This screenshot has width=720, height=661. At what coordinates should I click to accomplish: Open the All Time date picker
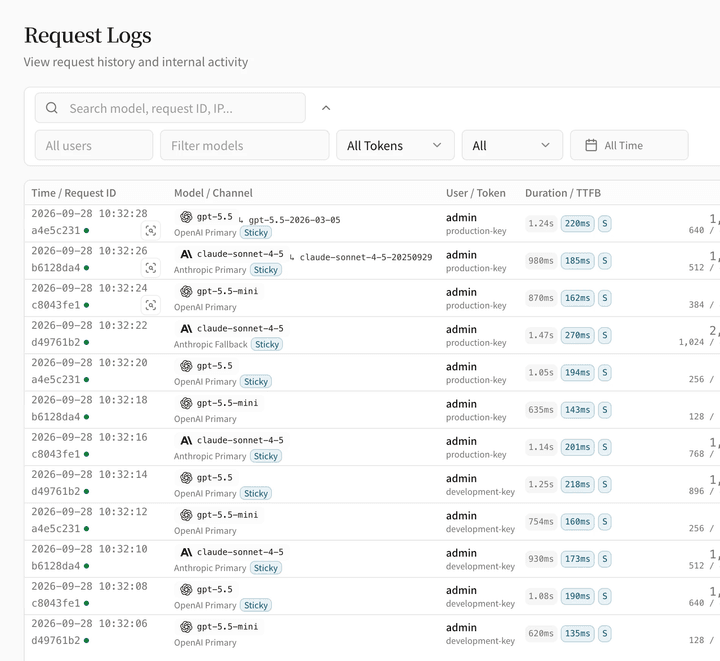pyautogui.click(x=629, y=145)
